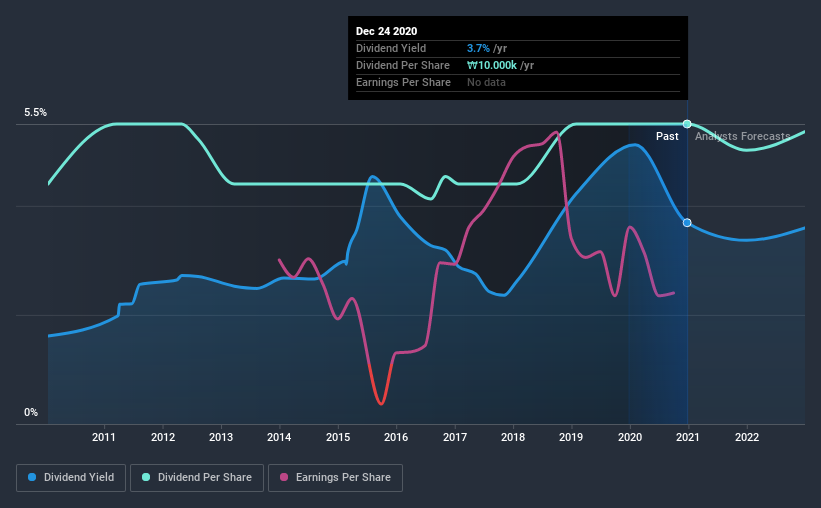Click the 2019 x-axis label
Image resolution: width=821 pixels, height=508 pixels.
click(x=571, y=437)
